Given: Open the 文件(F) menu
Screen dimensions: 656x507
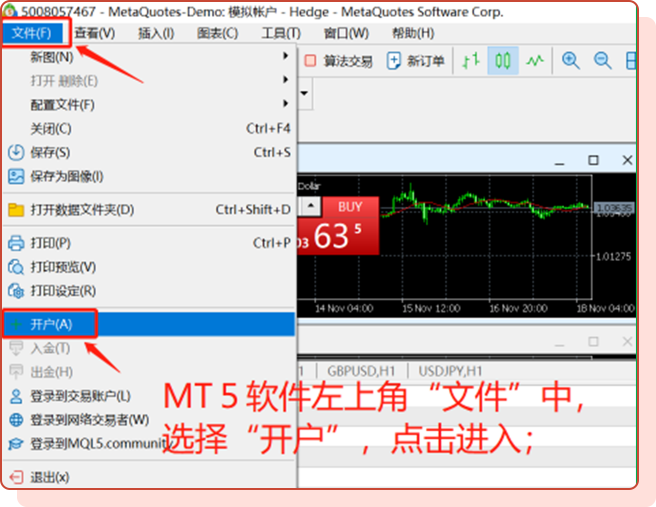Looking at the screenshot, I should (32, 33).
